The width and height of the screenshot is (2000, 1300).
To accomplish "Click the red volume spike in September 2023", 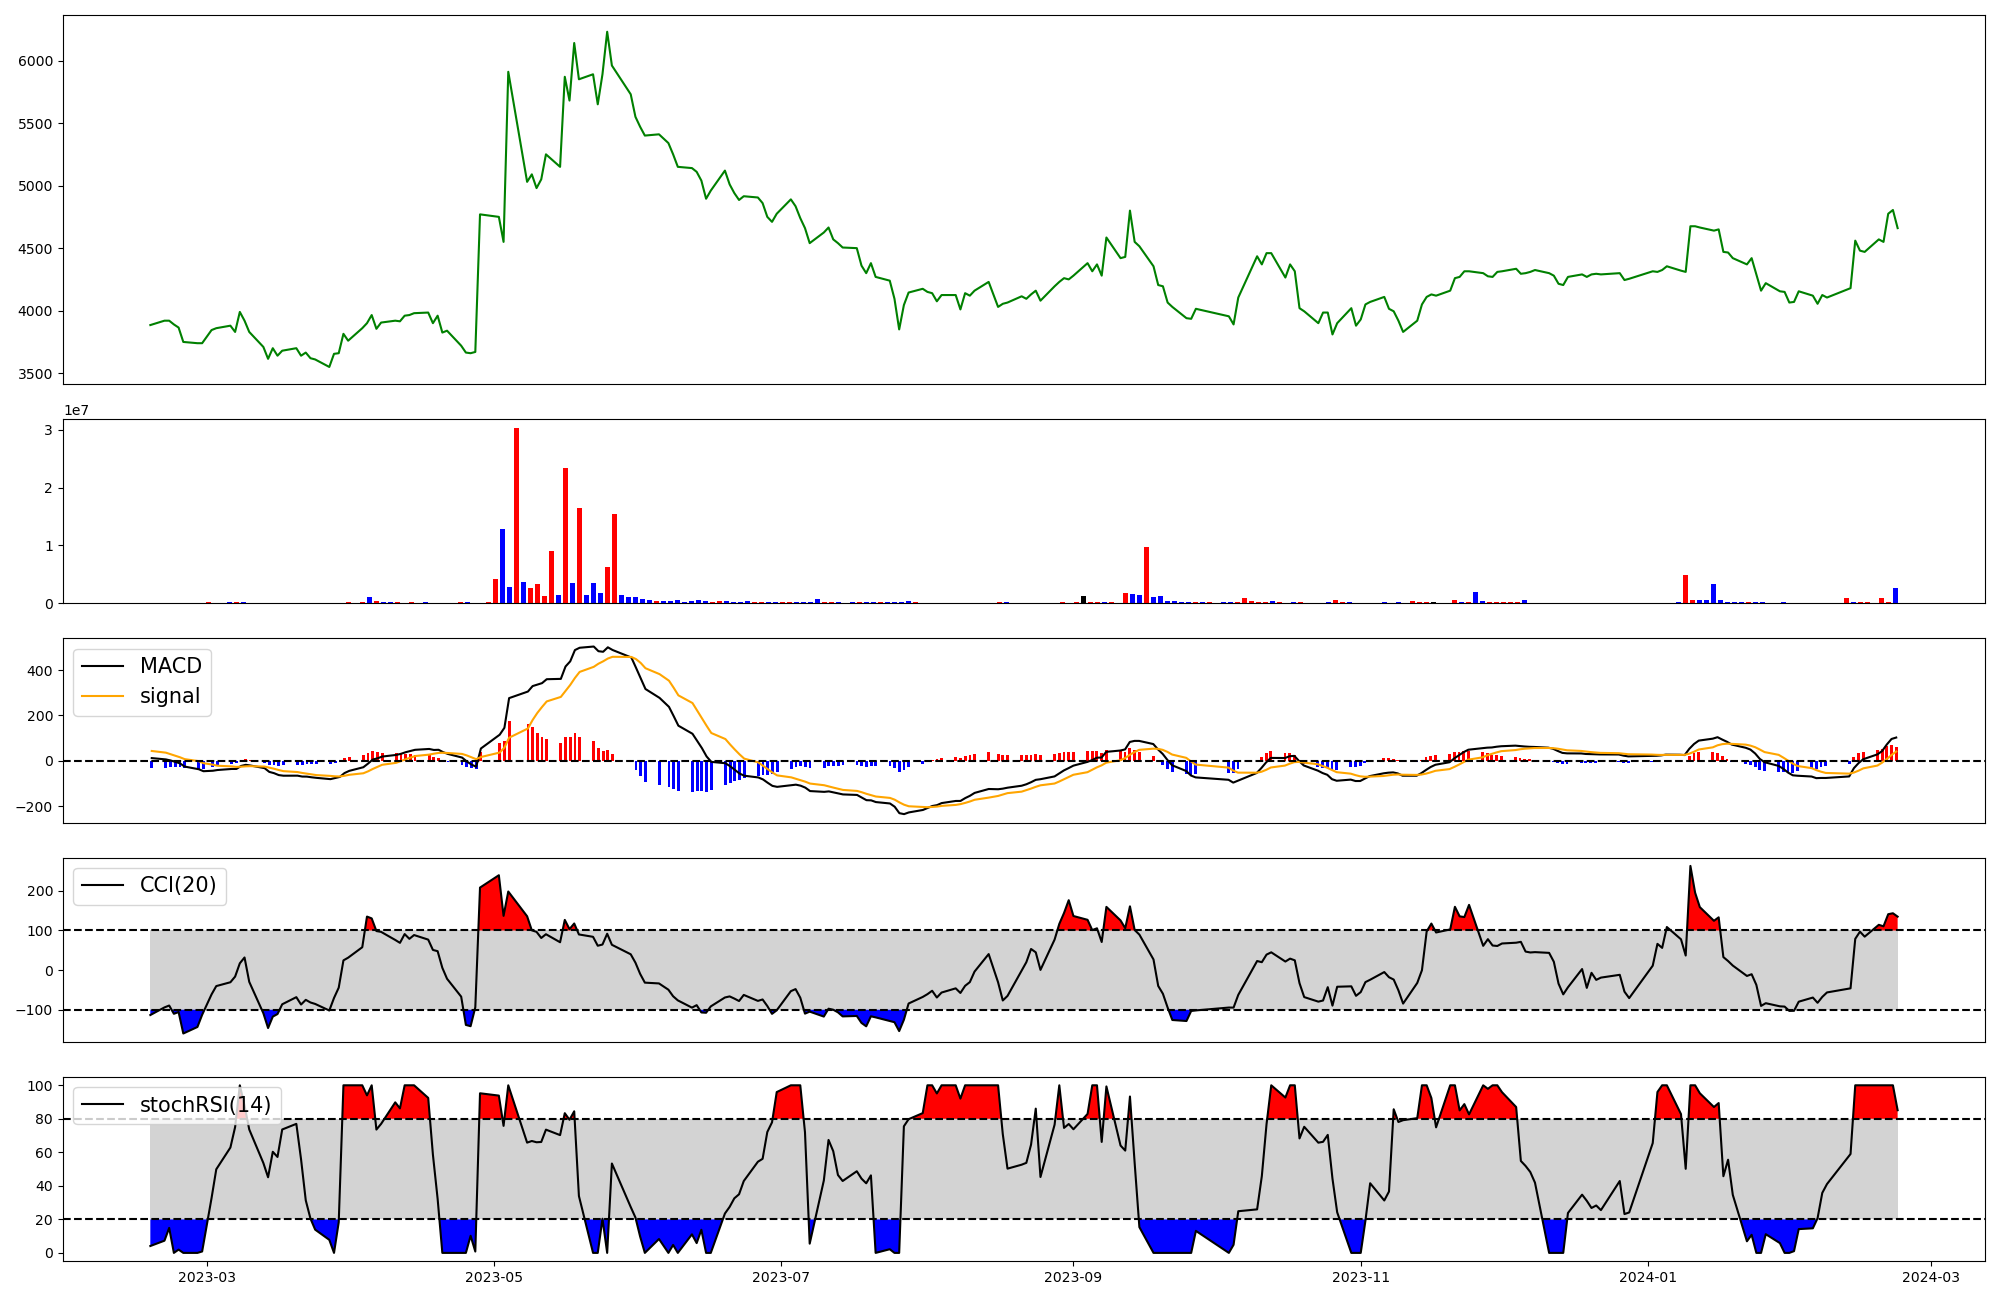I will tap(1146, 575).
